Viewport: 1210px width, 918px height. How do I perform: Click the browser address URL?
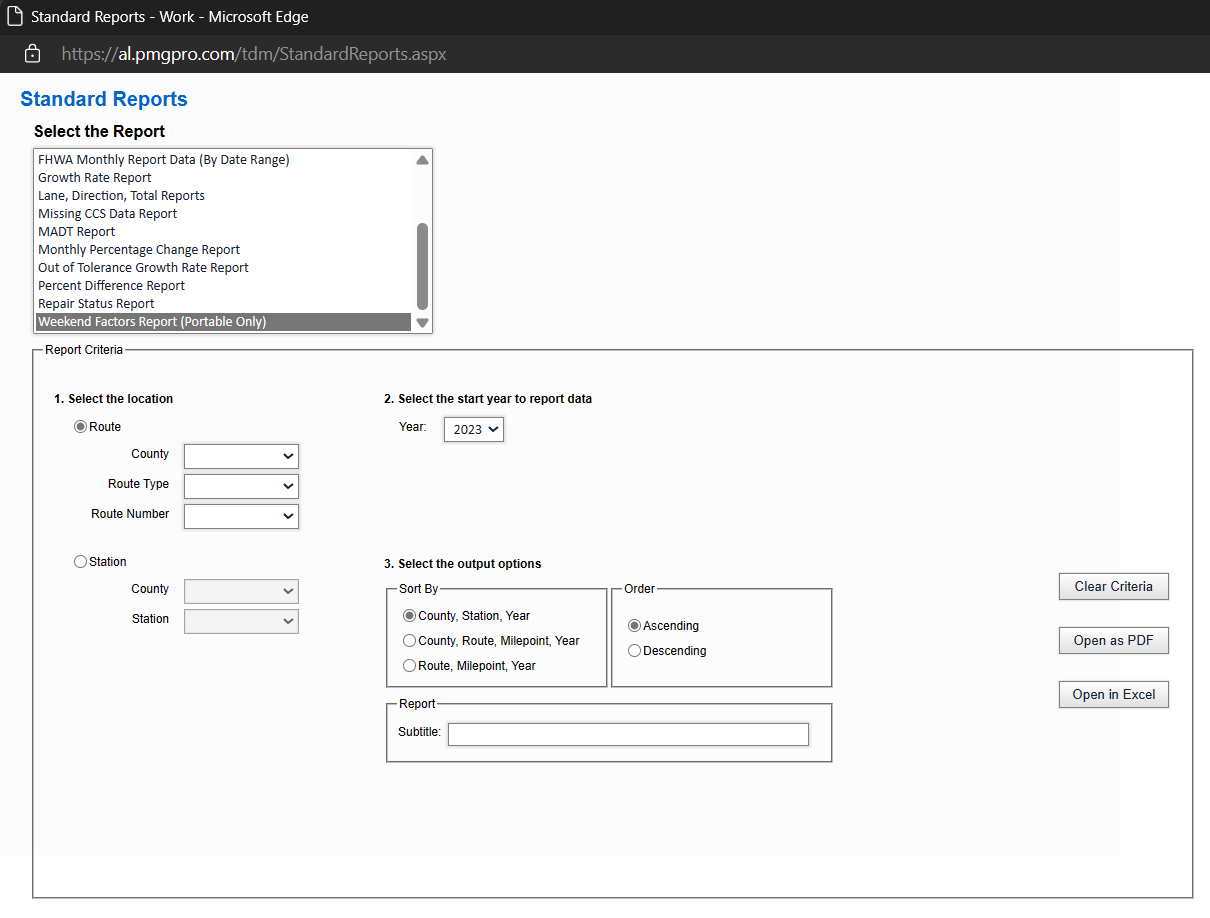pyautogui.click(x=254, y=54)
